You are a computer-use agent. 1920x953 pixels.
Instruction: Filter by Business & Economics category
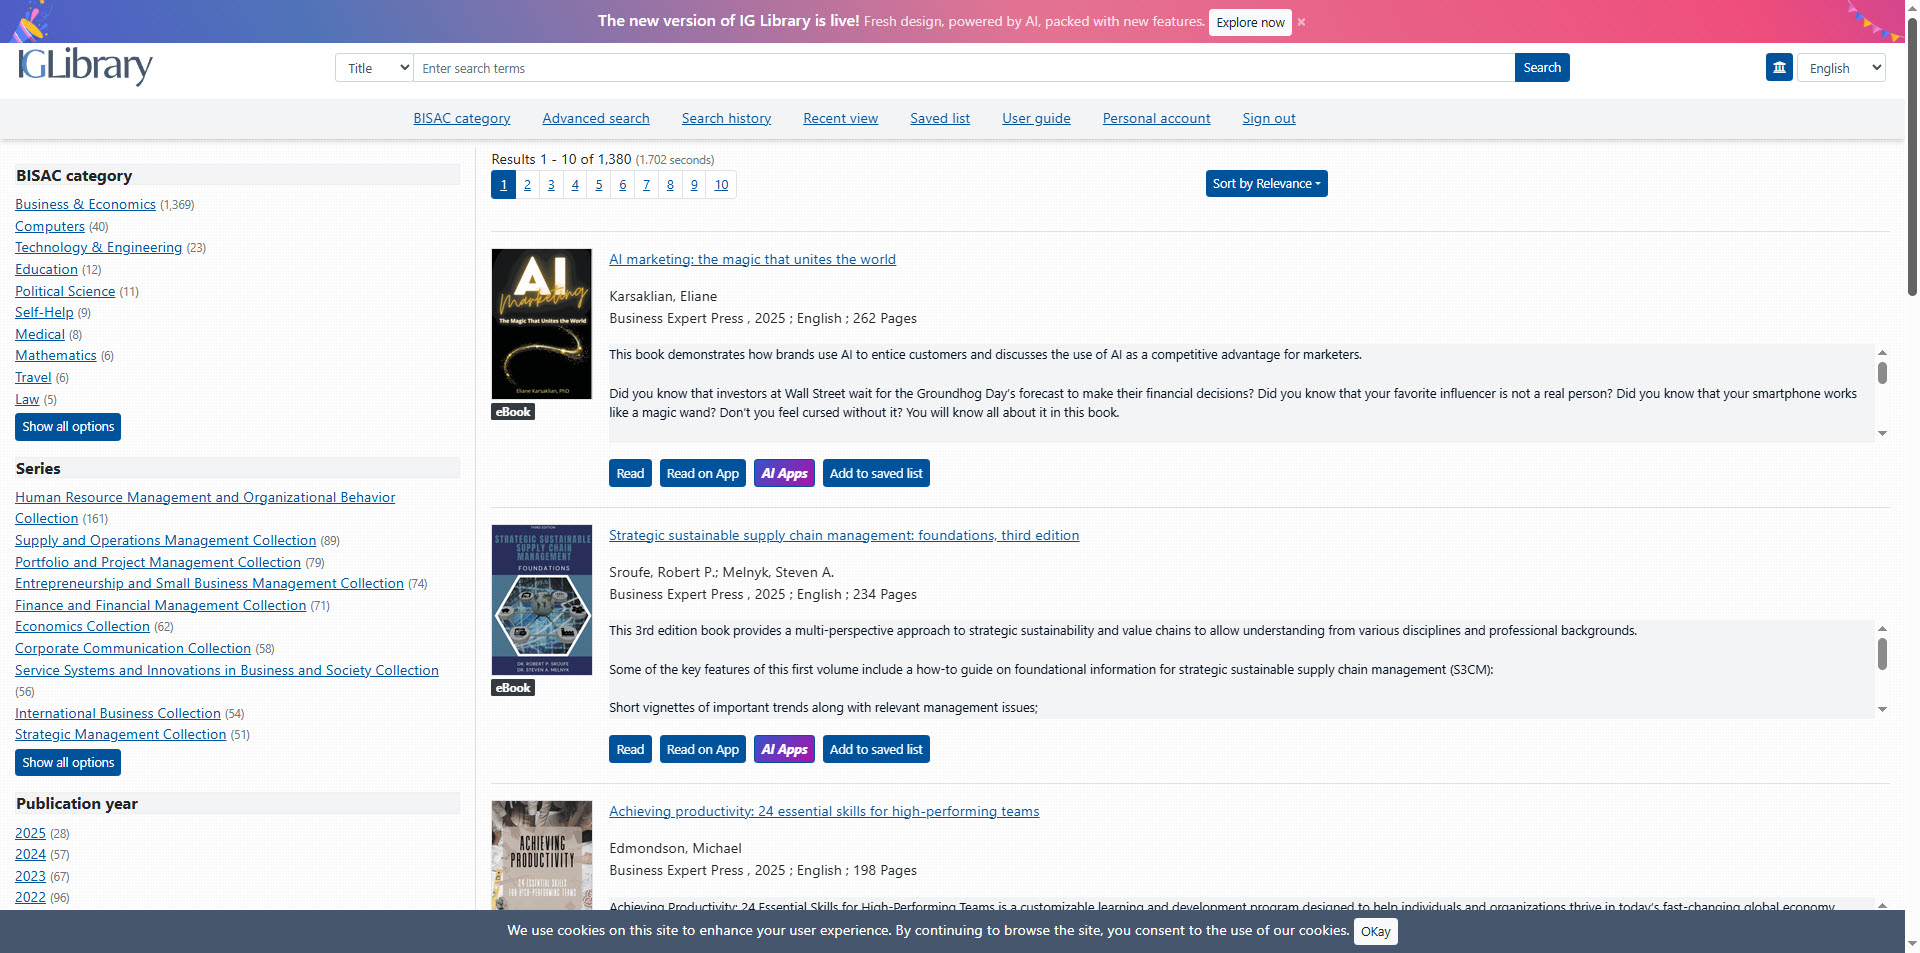click(85, 204)
